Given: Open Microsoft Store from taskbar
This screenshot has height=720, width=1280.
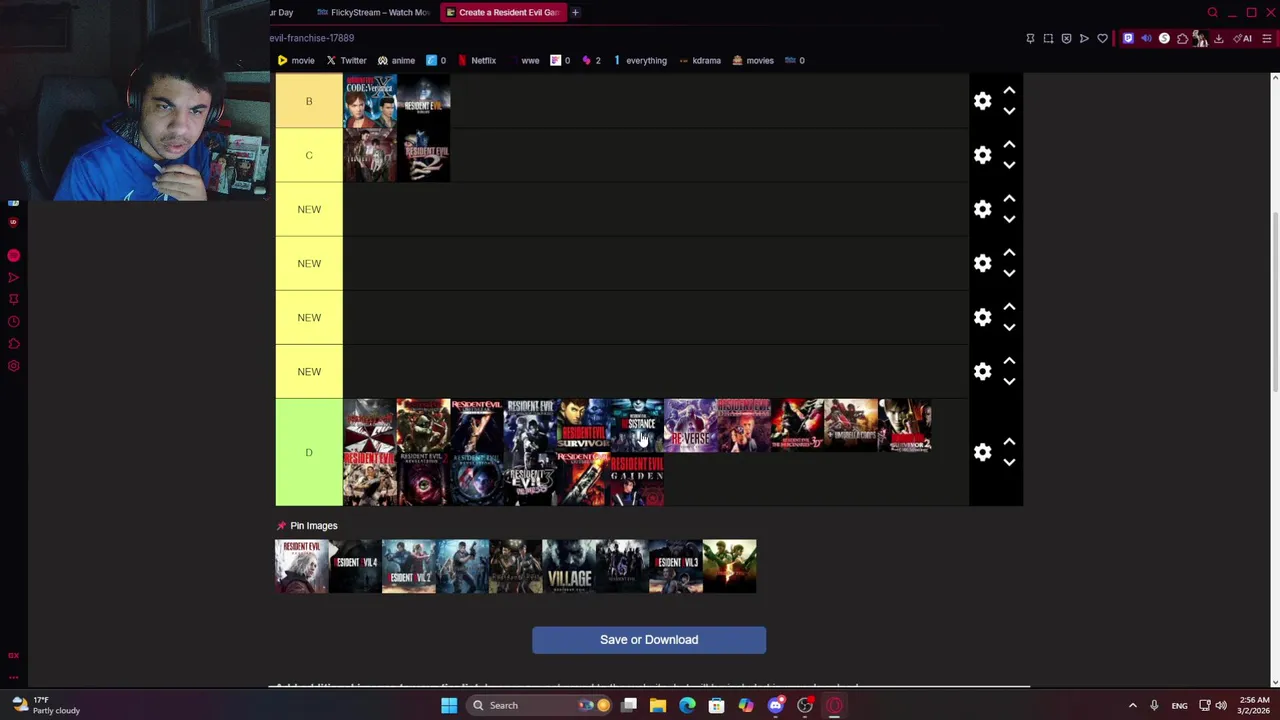Looking at the screenshot, I should click(x=716, y=705).
